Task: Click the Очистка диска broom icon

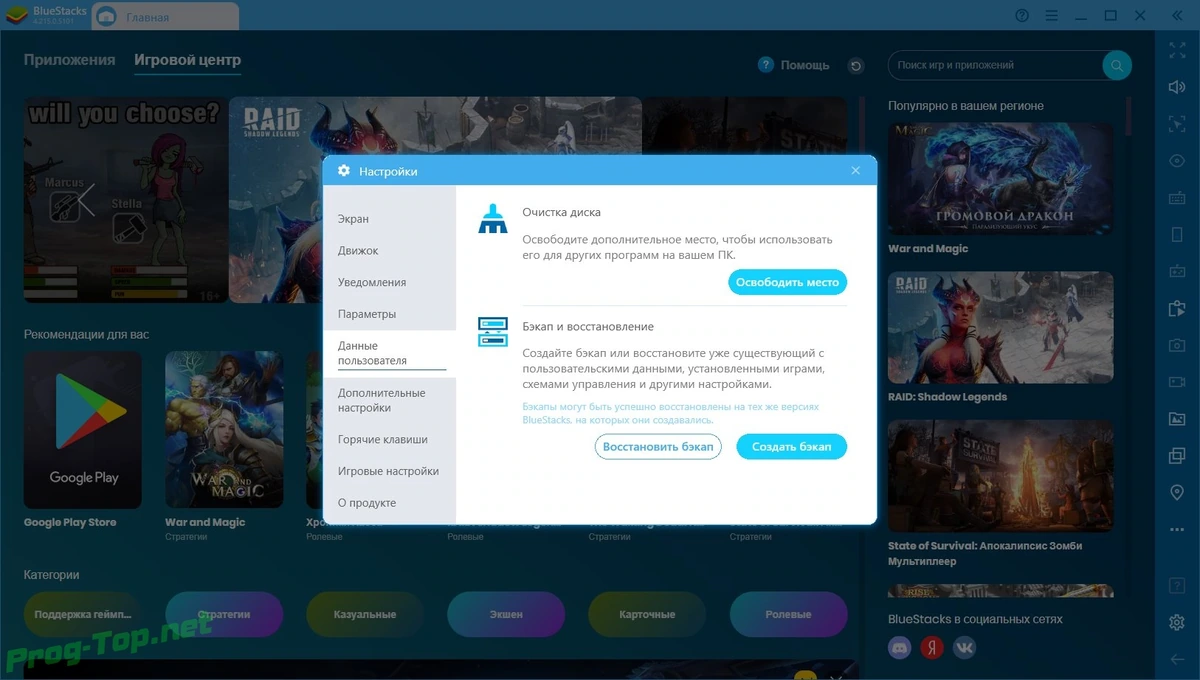Action: [x=492, y=218]
